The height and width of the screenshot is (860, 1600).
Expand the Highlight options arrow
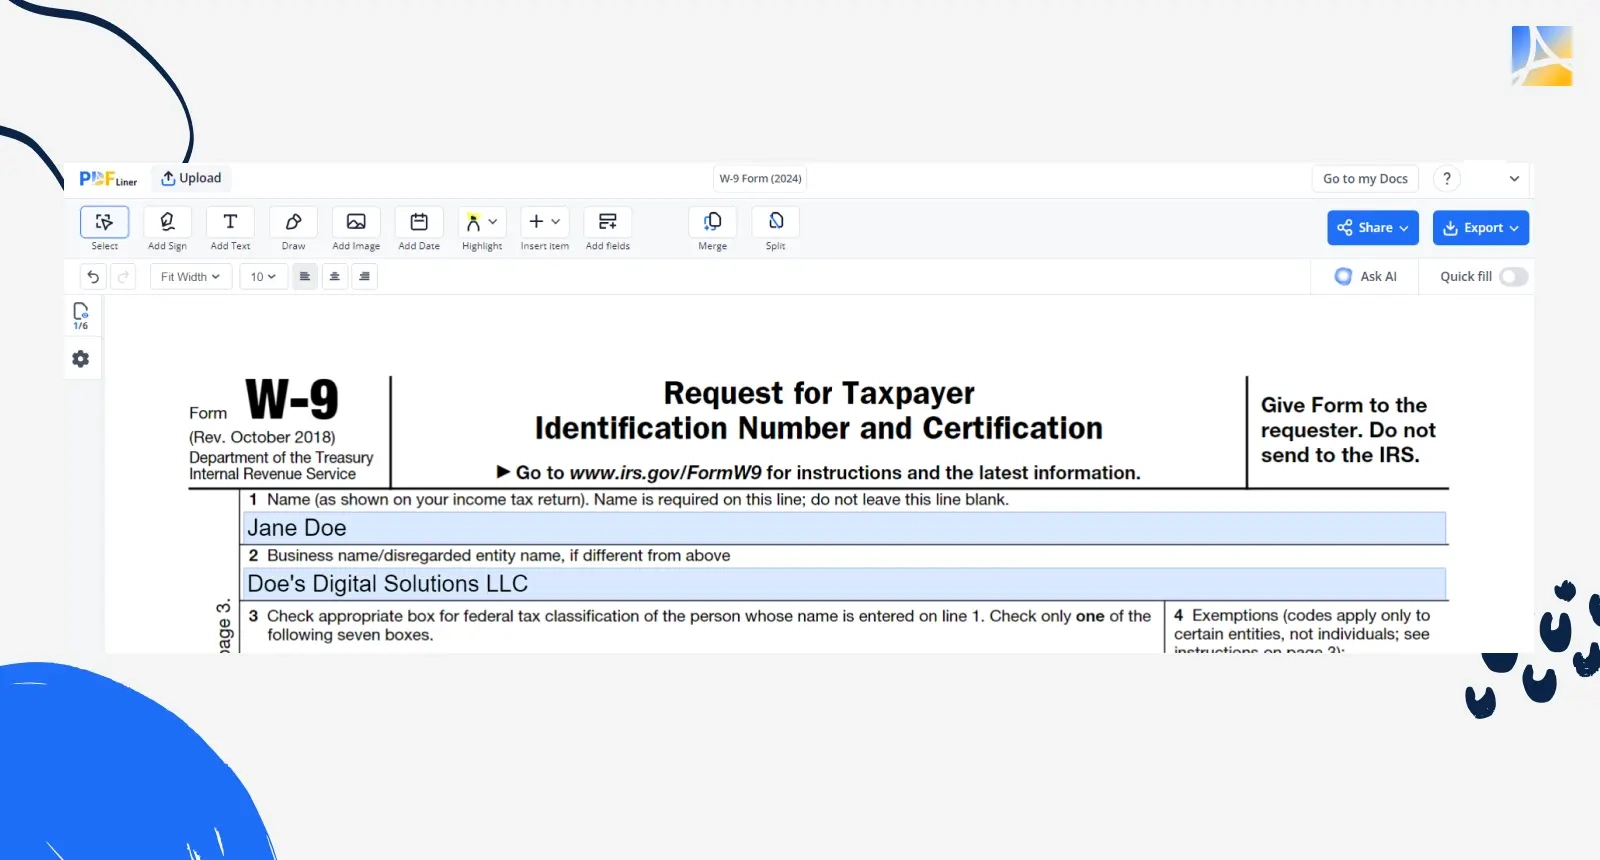coord(493,222)
